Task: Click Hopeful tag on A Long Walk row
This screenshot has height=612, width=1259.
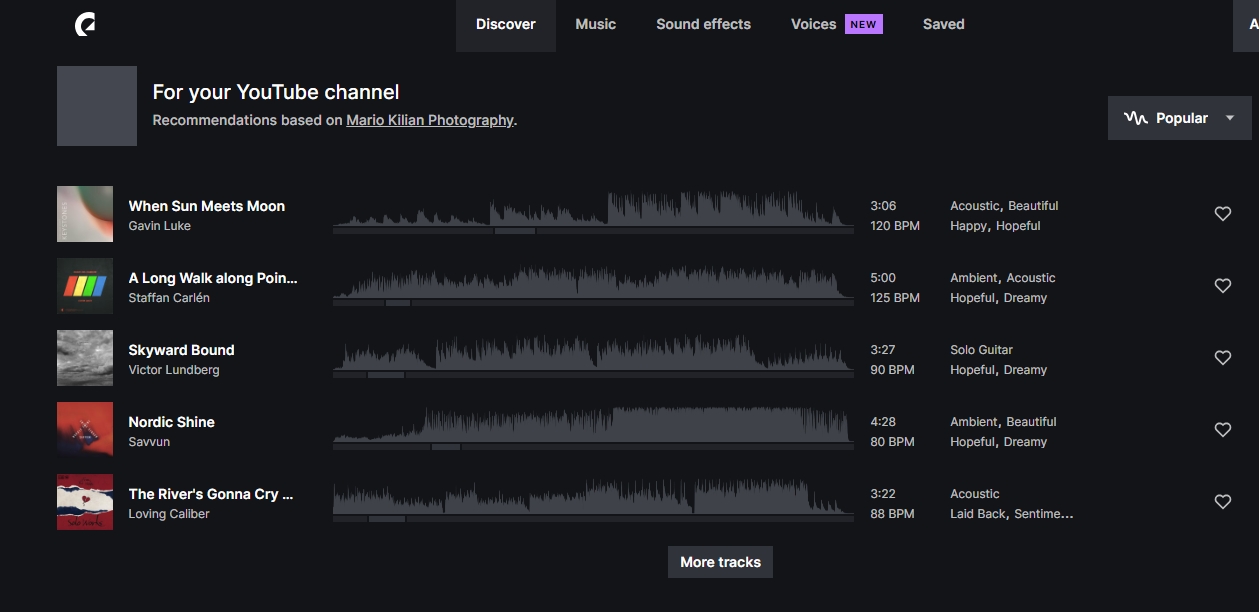Action: (973, 298)
